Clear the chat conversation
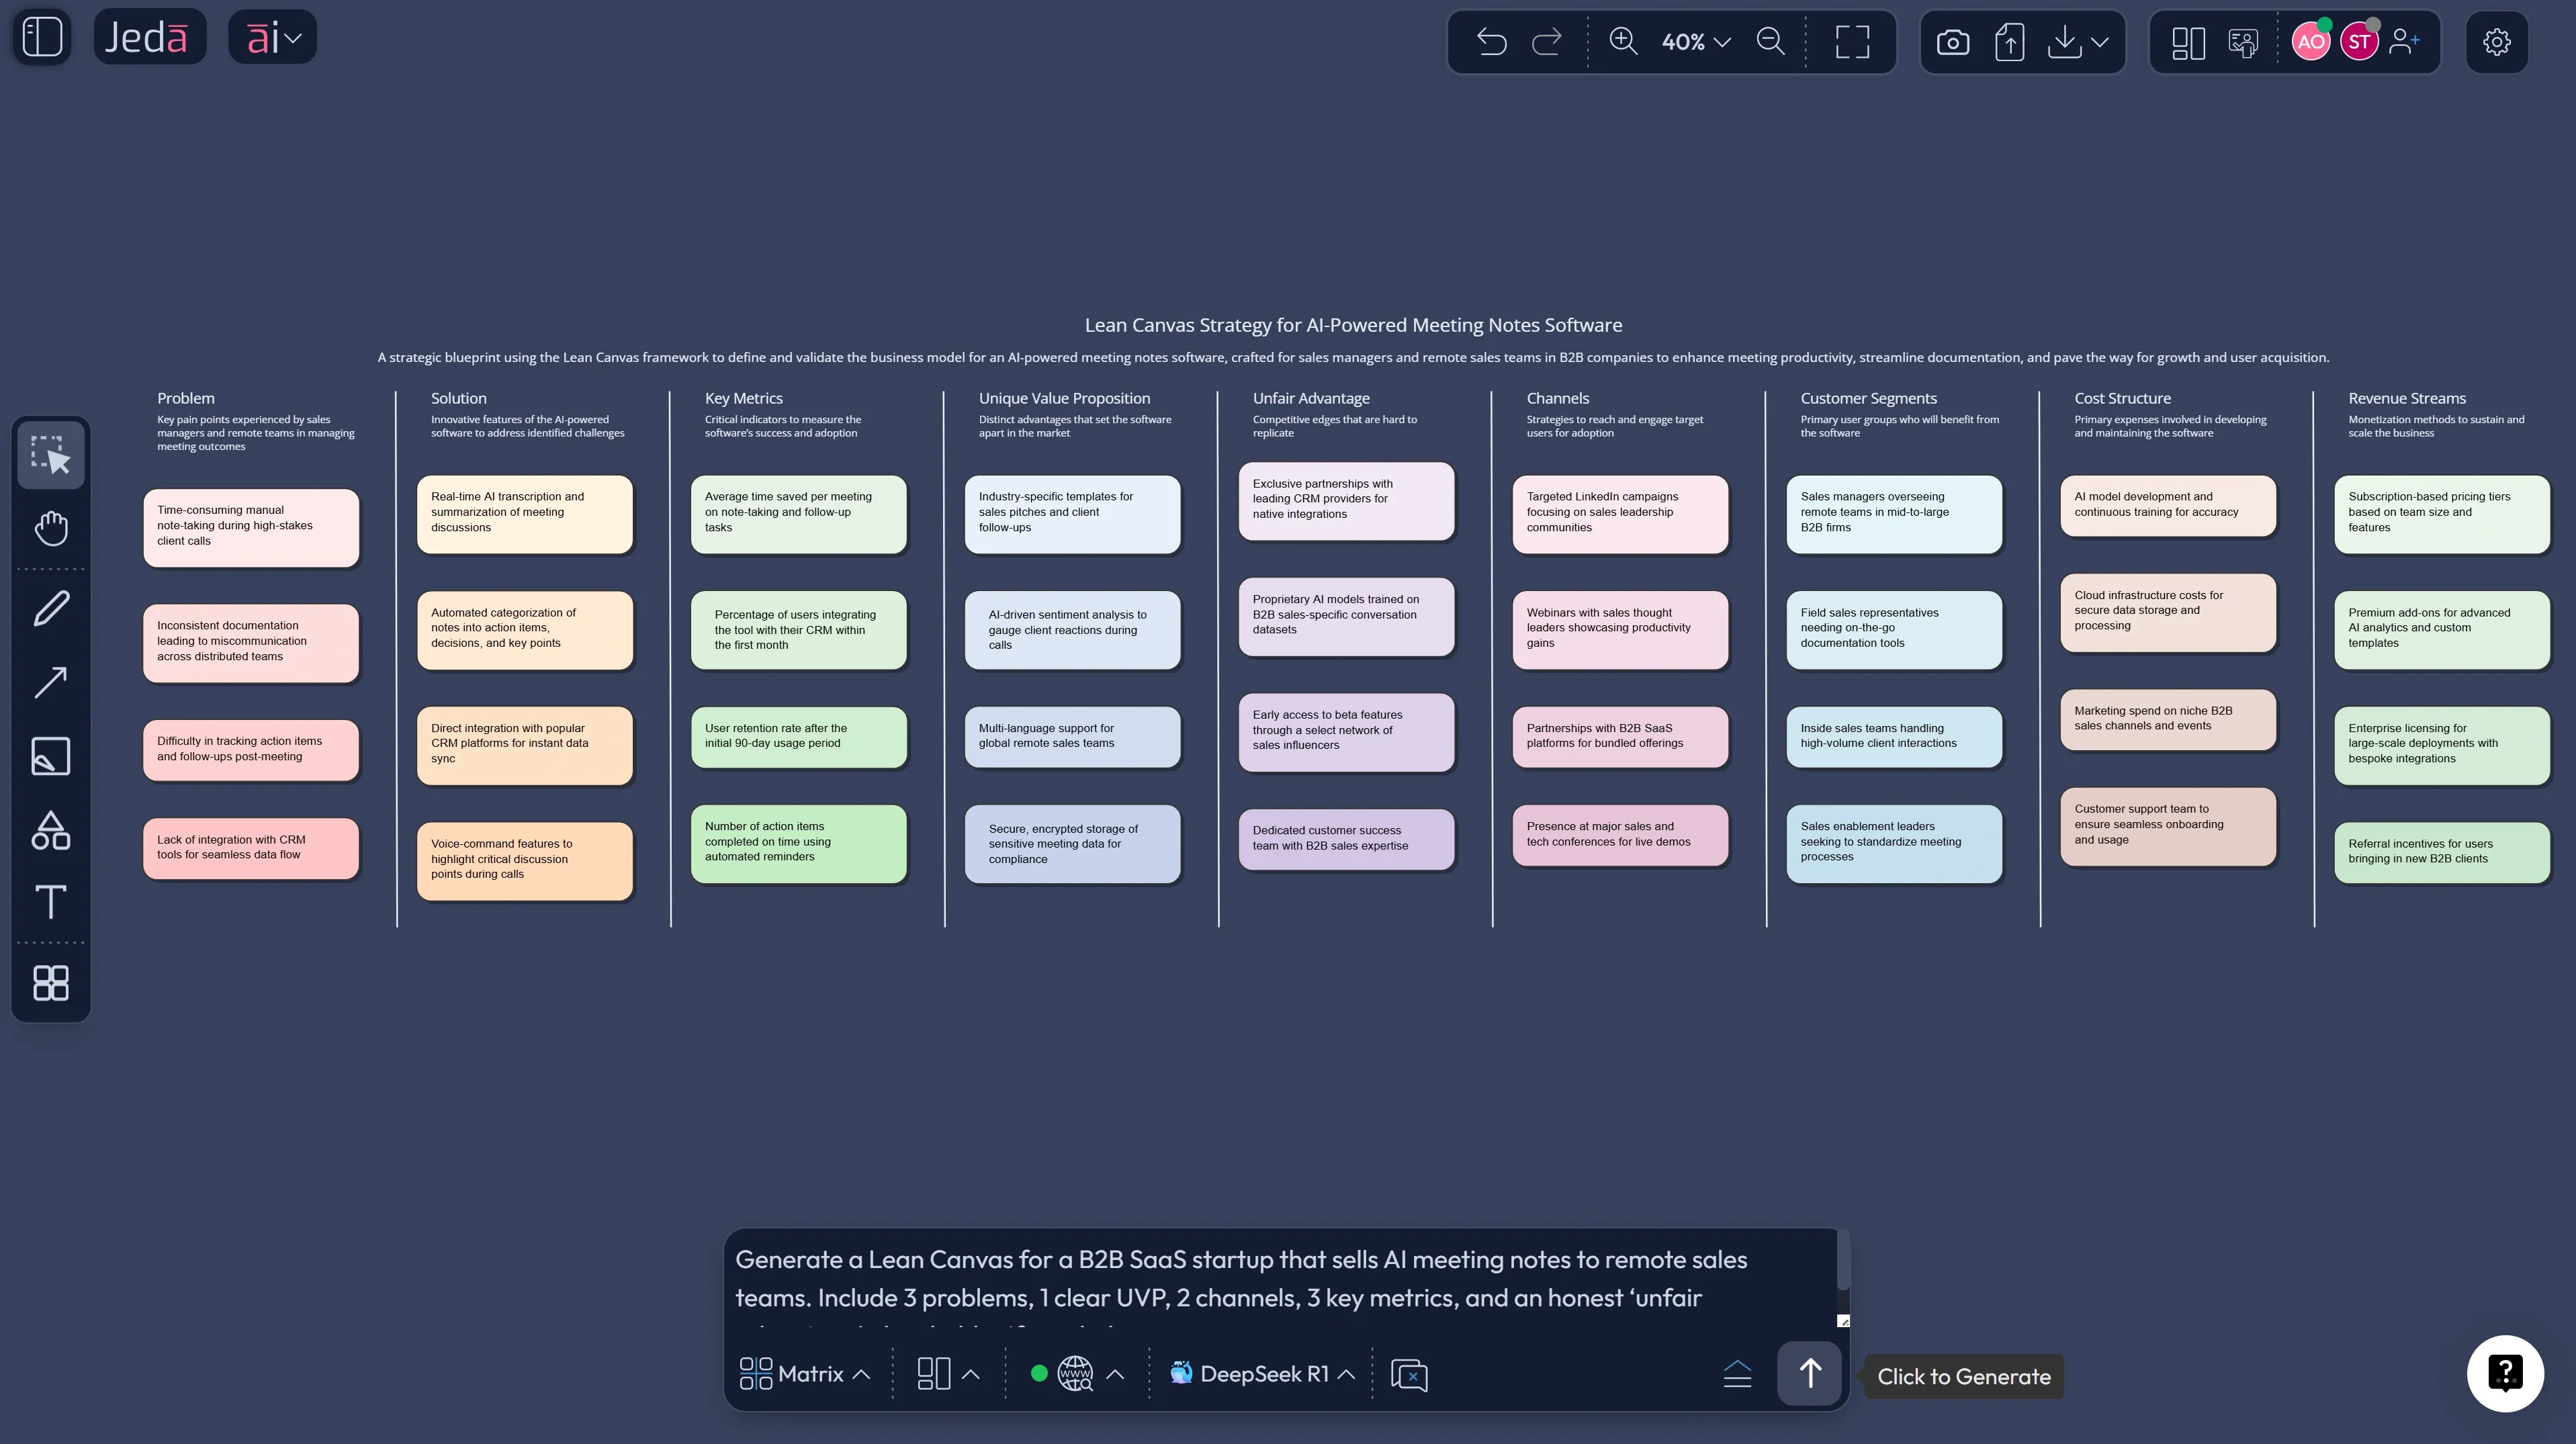 pos(1408,1374)
